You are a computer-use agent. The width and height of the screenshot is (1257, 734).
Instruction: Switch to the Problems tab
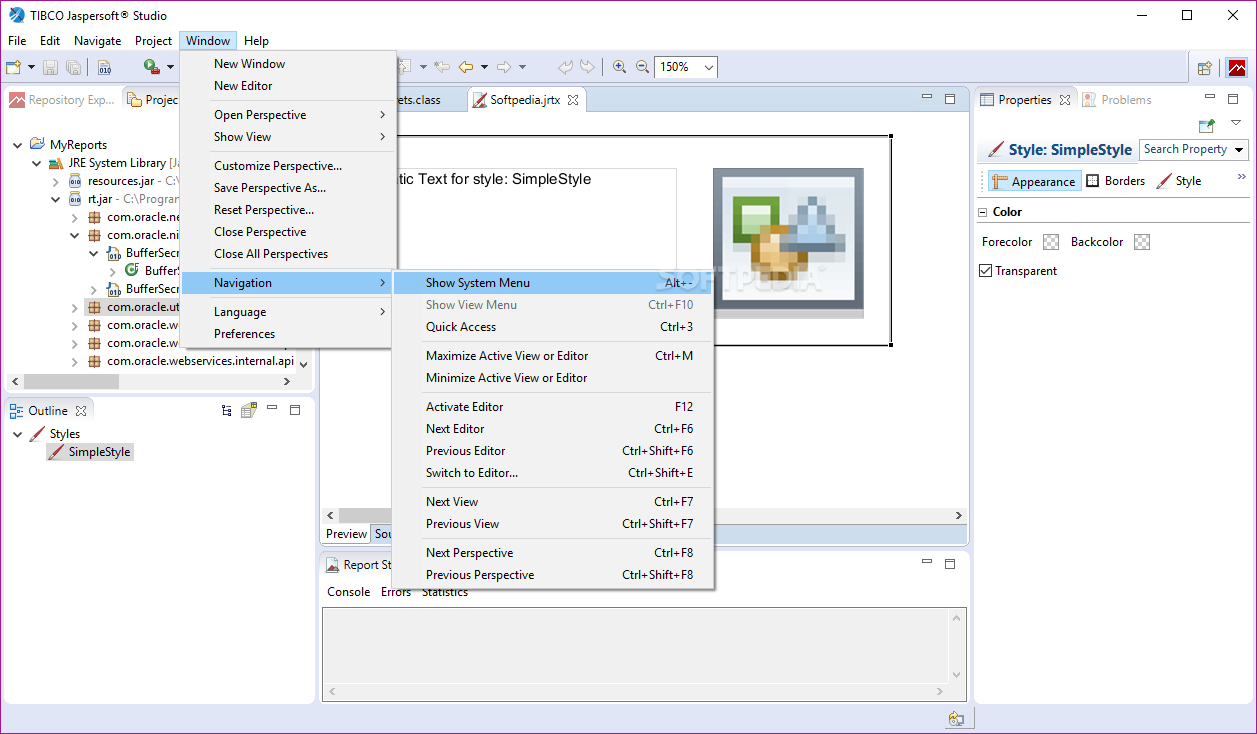[1117, 100]
